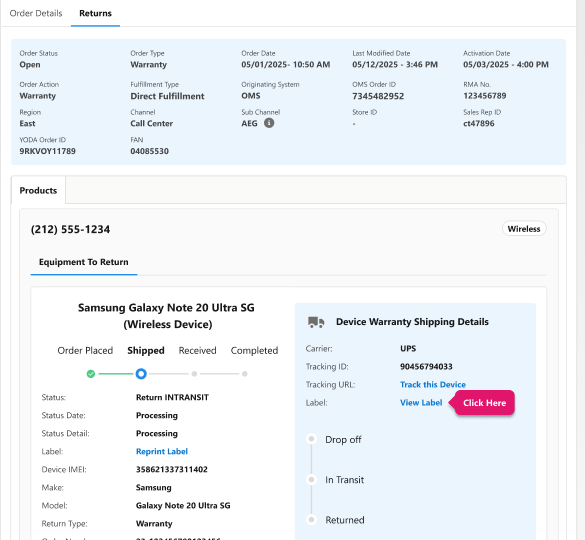Screen dimensions: 585x540
Task: Click the Device Warranty Shipping Details heading
Action: (x=412, y=322)
